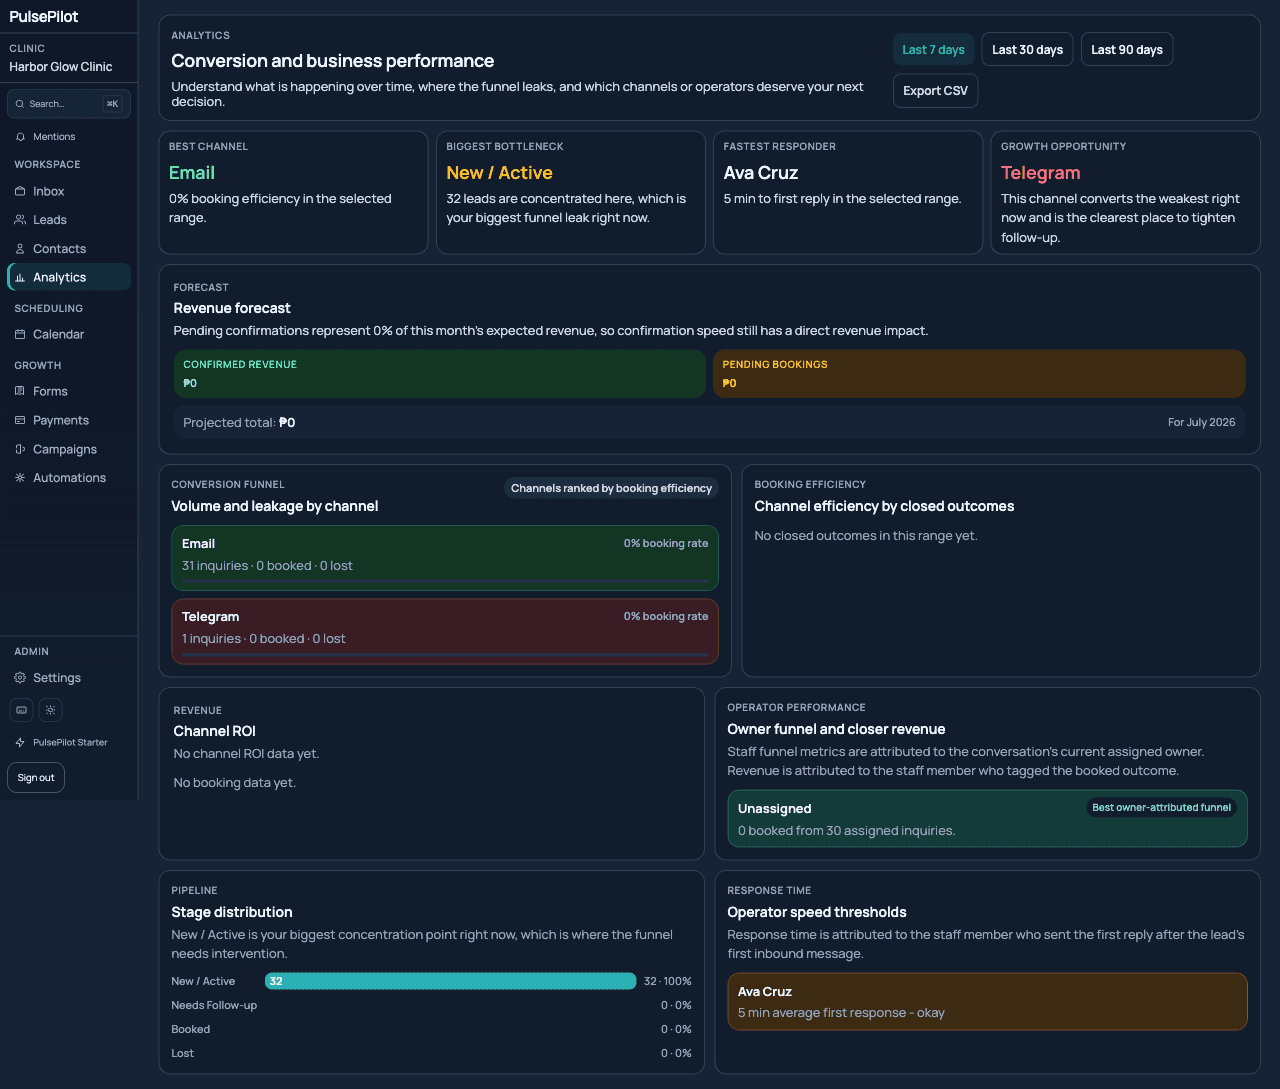Click the Confirmed Revenue green bar
This screenshot has height=1089, width=1280.
[x=440, y=373]
